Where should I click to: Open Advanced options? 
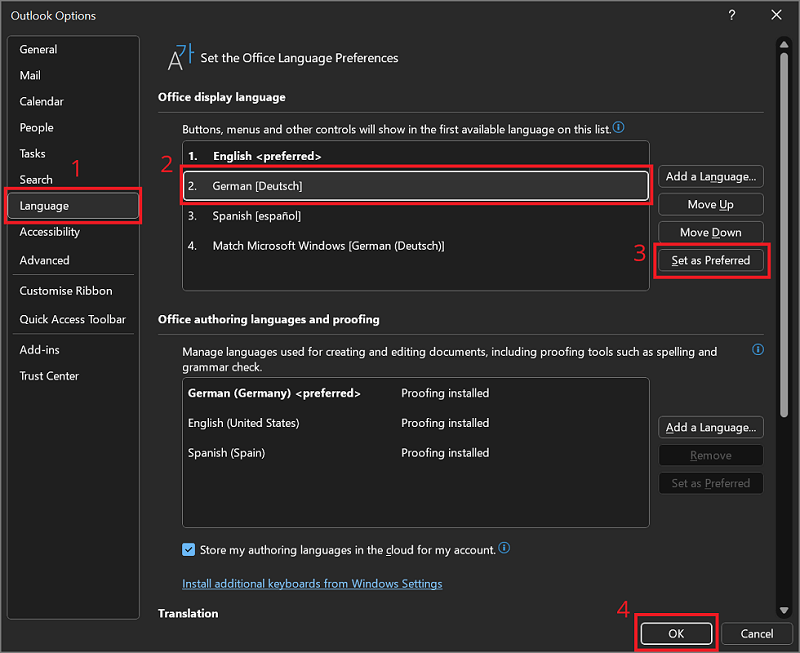(73, 260)
